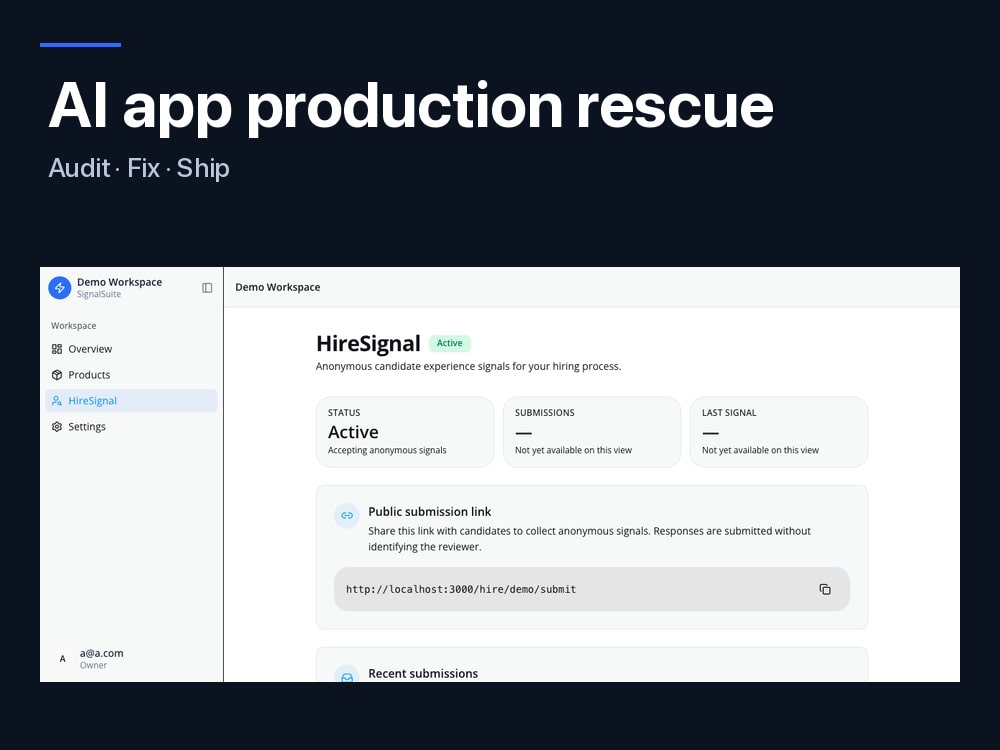Viewport: 1000px width, 750px height.
Task: Click the link icon beside Public submission link
Action: coord(347,515)
